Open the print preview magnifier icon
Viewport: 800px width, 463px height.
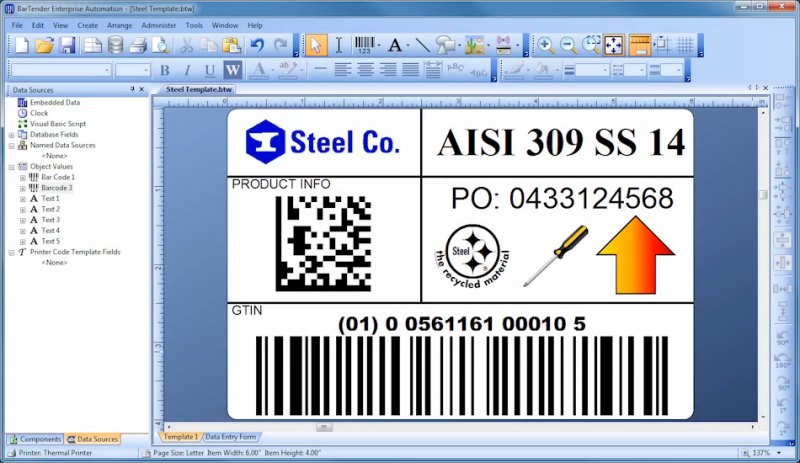[161, 45]
